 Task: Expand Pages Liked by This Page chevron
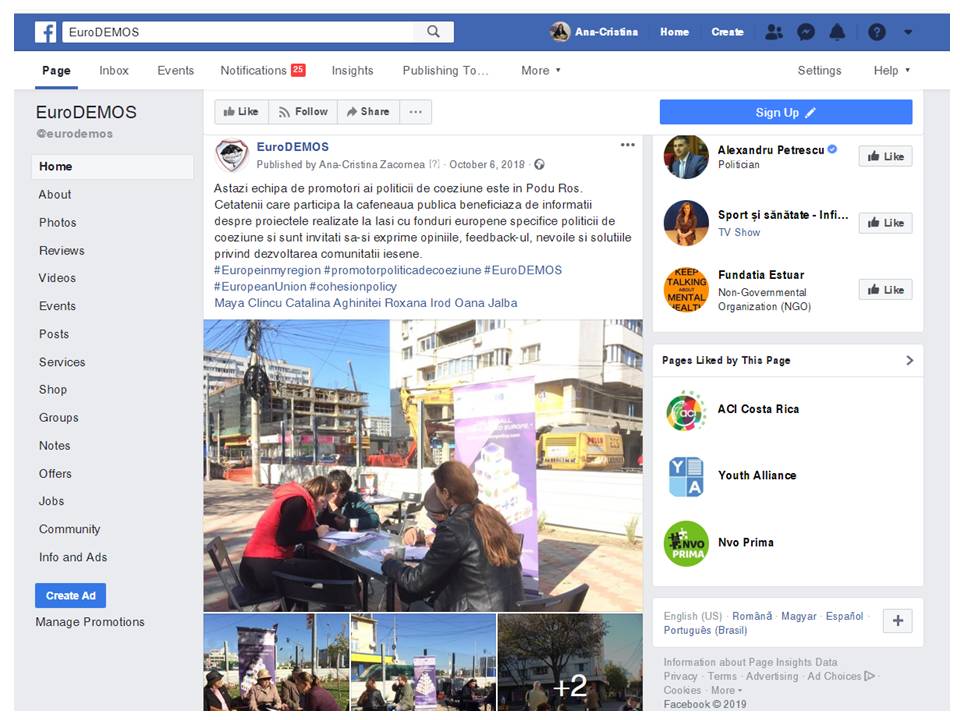click(909, 361)
